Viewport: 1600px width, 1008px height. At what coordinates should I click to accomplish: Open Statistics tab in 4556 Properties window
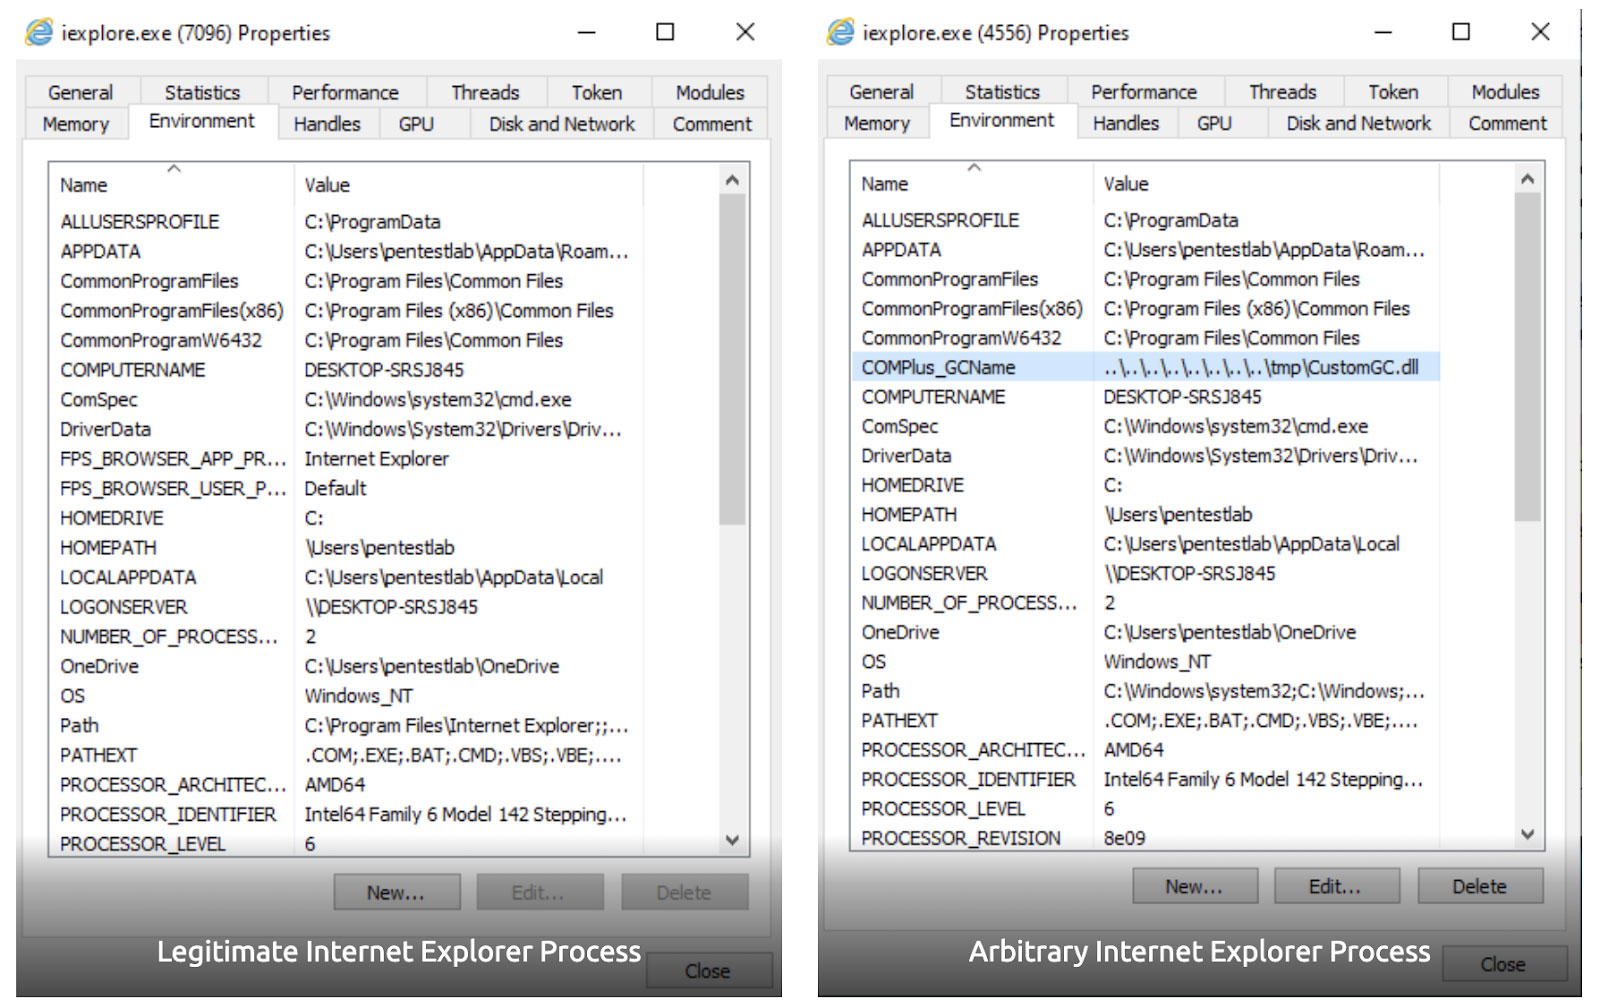(x=1002, y=92)
